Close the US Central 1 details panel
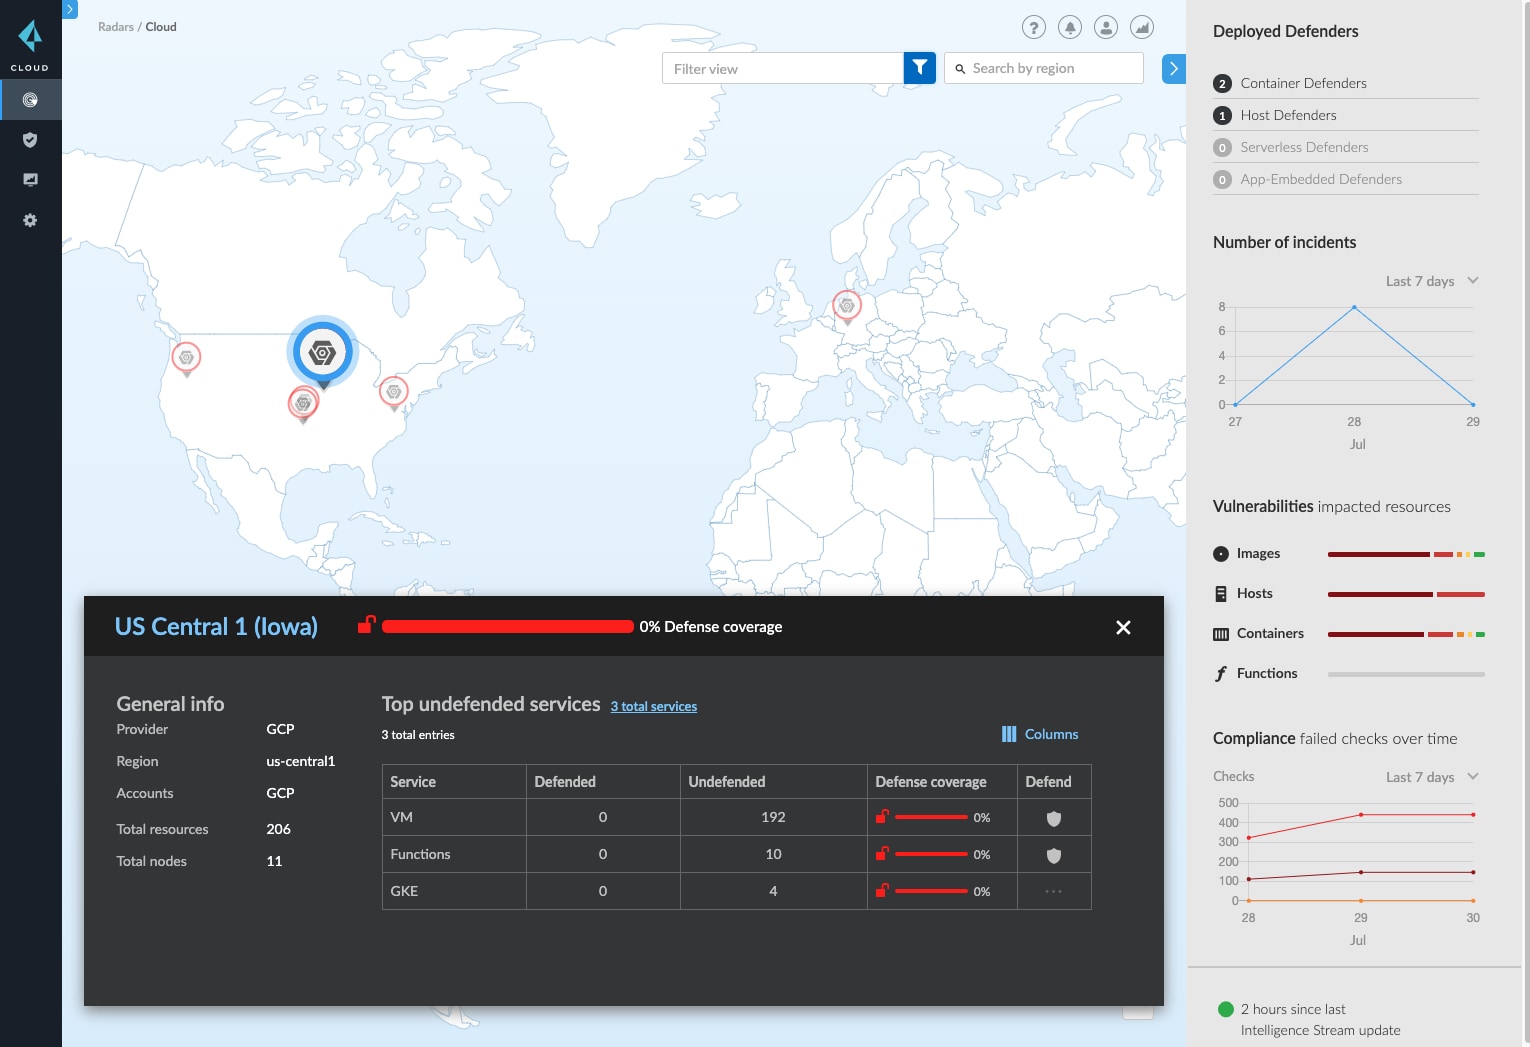This screenshot has width=1530, height=1047. click(x=1123, y=627)
